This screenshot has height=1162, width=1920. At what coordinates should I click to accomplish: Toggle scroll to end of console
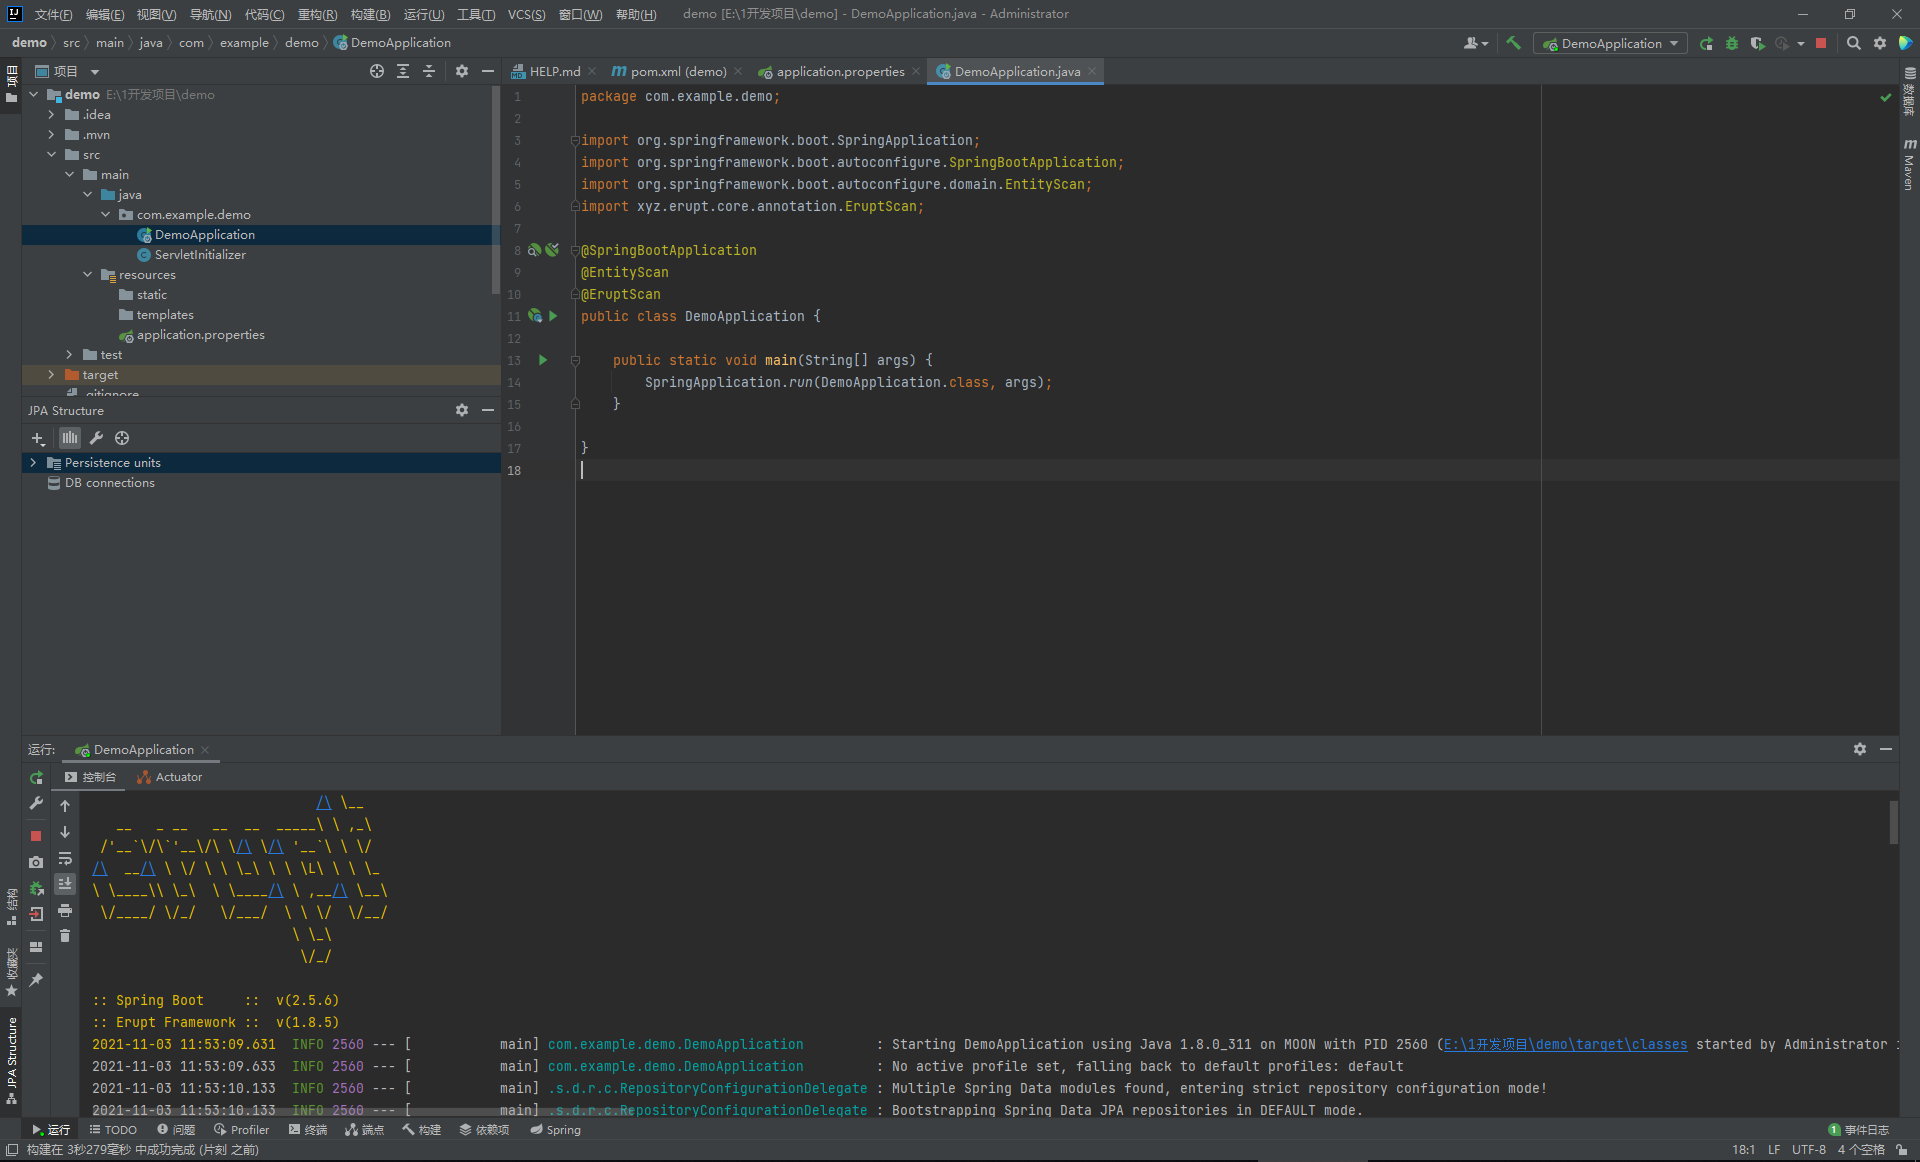click(x=65, y=884)
